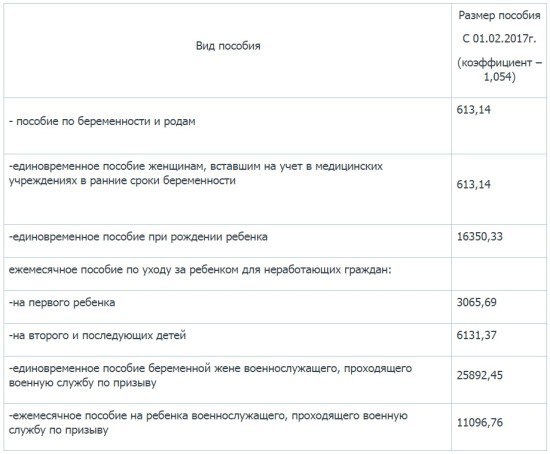
Task: Click the second 613,14 amount value
Action: click(474, 184)
